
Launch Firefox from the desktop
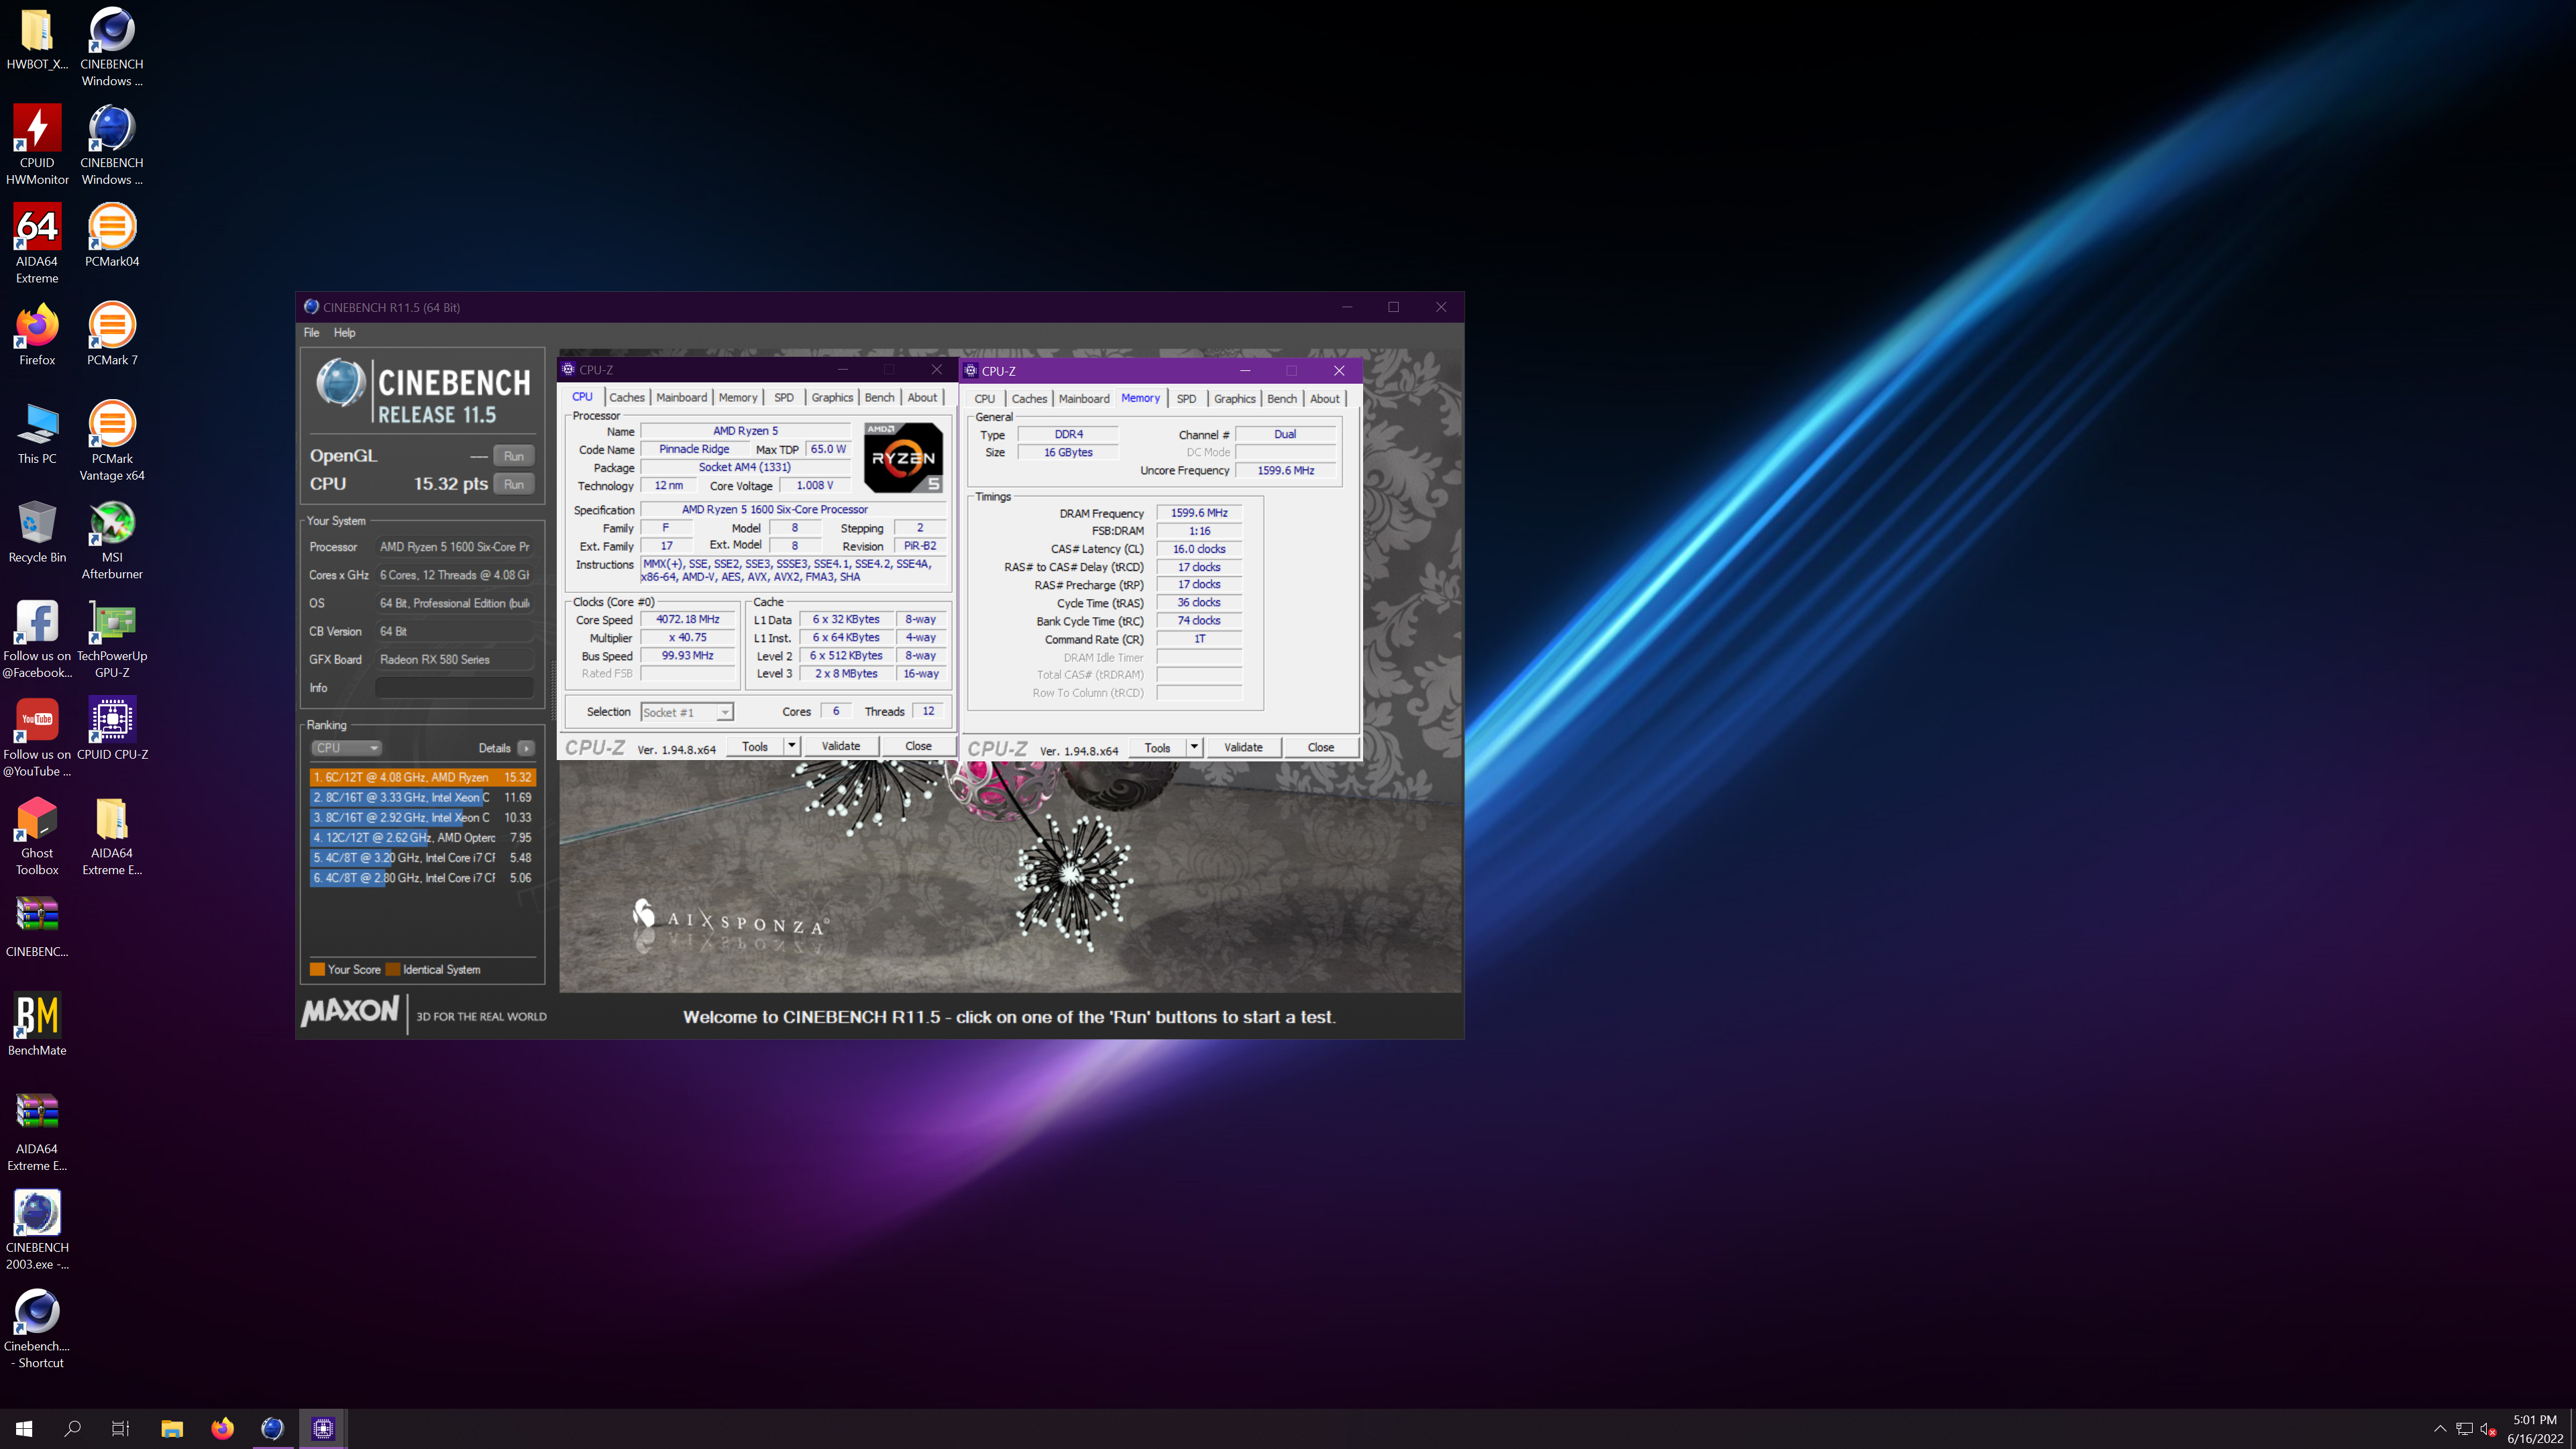point(37,334)
